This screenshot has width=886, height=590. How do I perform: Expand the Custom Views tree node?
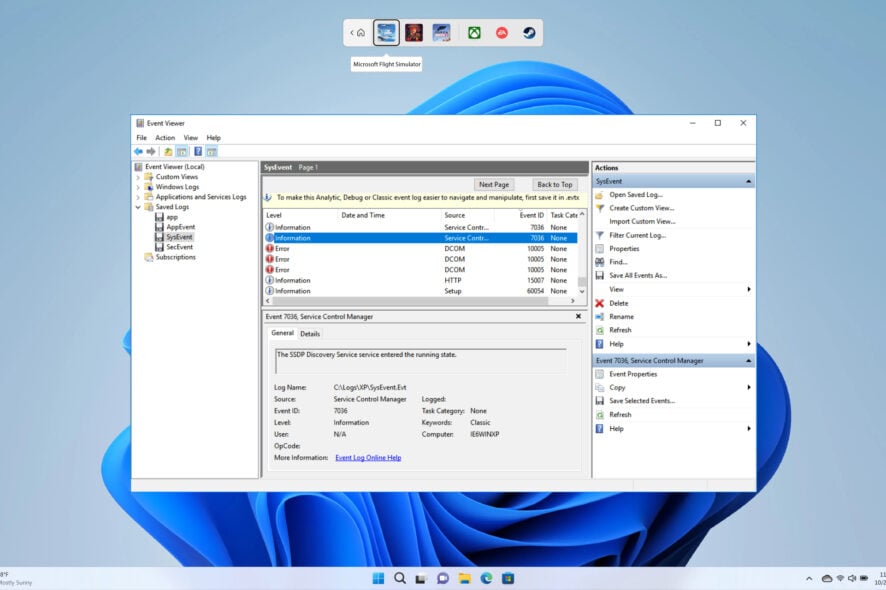tap(138, 177)
